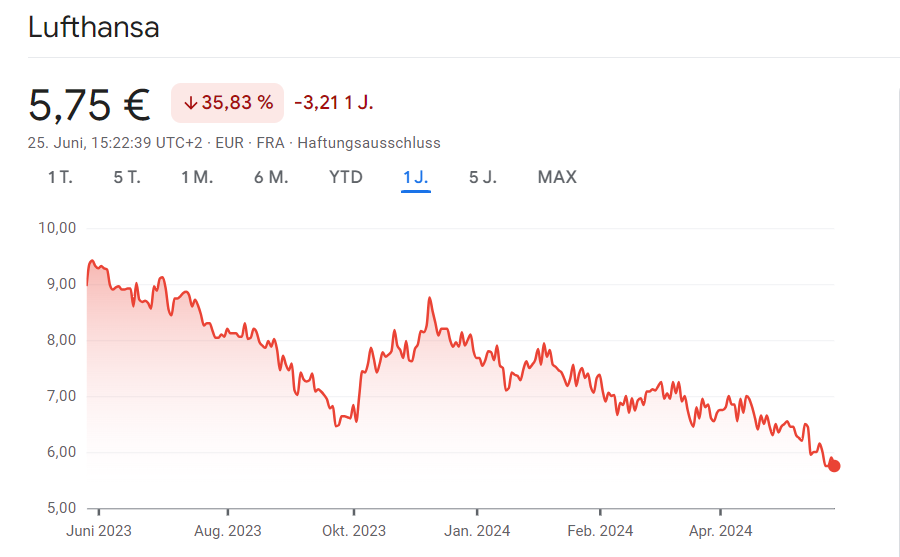Click the Feb. 2024 axis label
The height and width of the screenshot is (557, 900).
click(600, 531)
